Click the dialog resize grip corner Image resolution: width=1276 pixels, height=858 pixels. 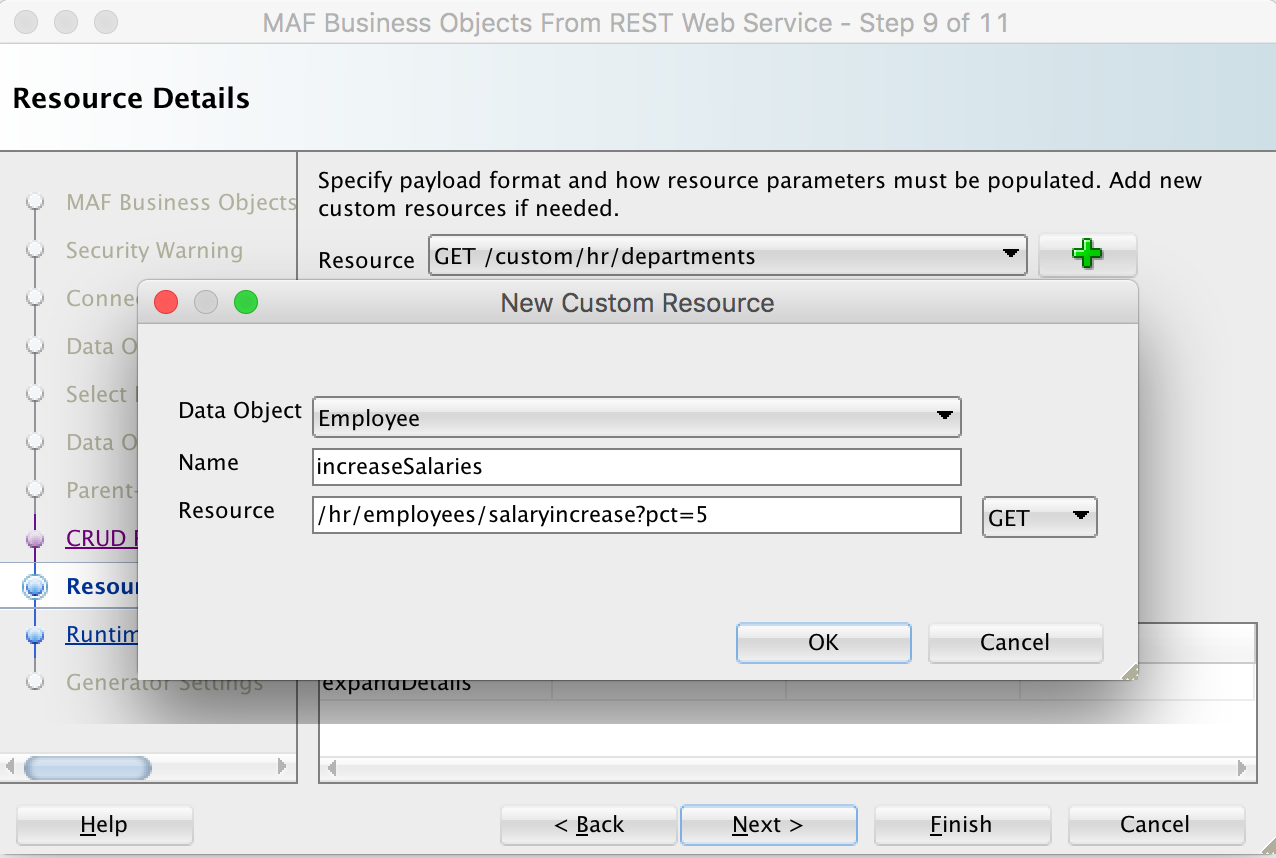[1130, 673]
